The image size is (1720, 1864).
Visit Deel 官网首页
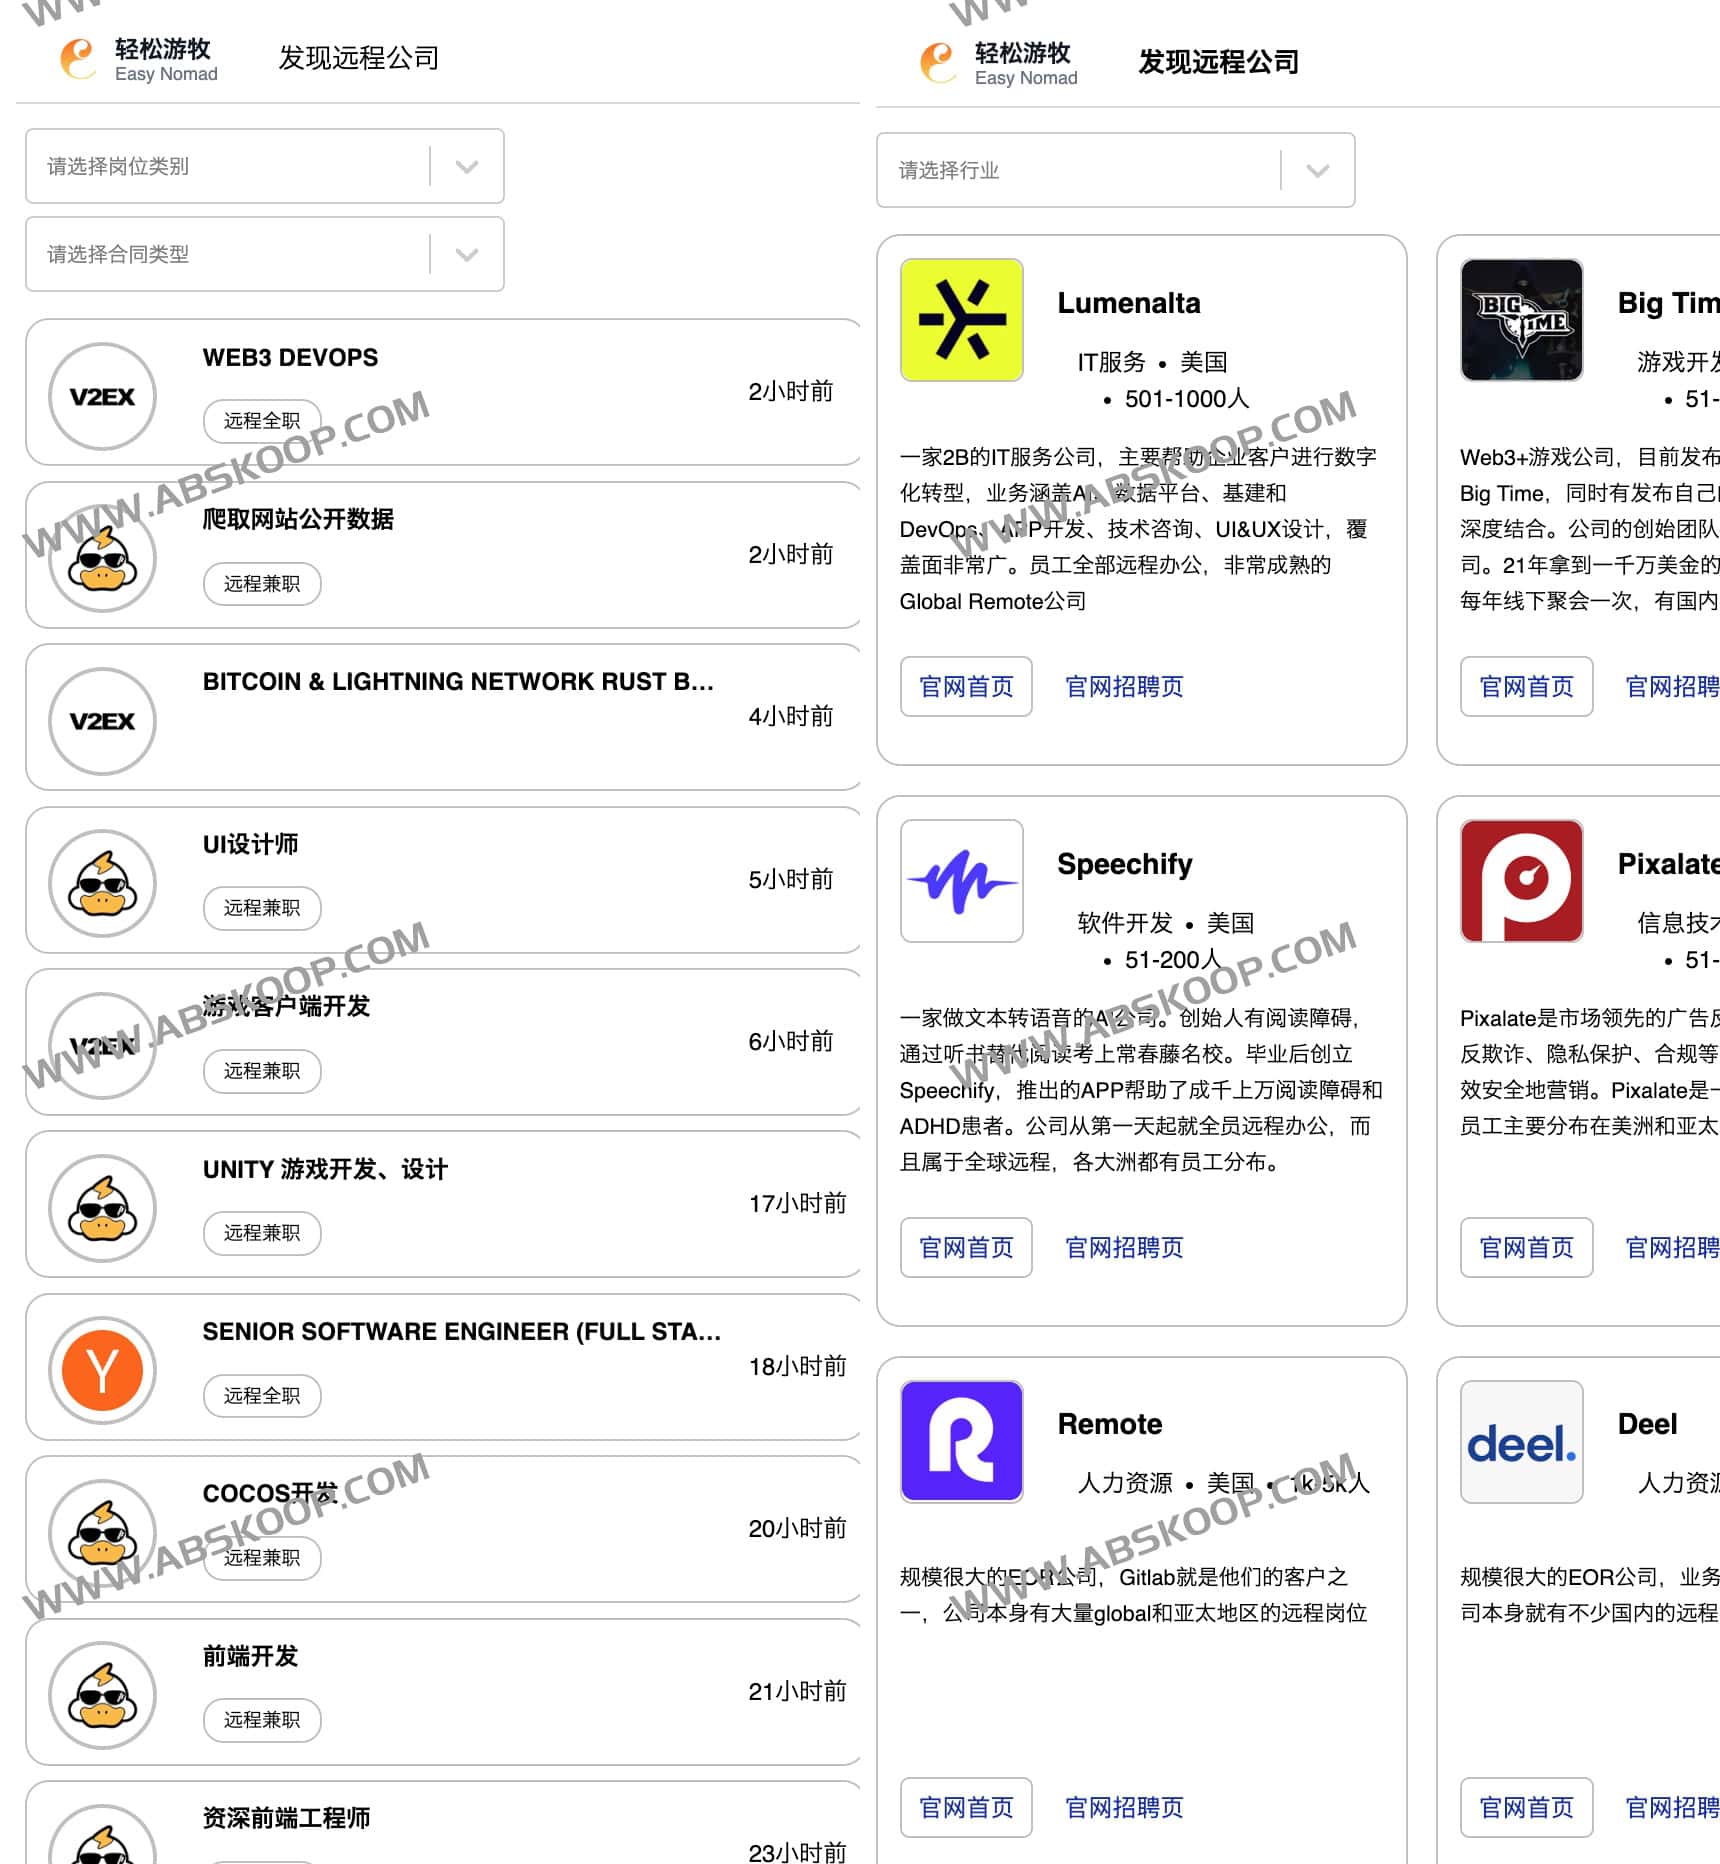coord(1526,1808)
